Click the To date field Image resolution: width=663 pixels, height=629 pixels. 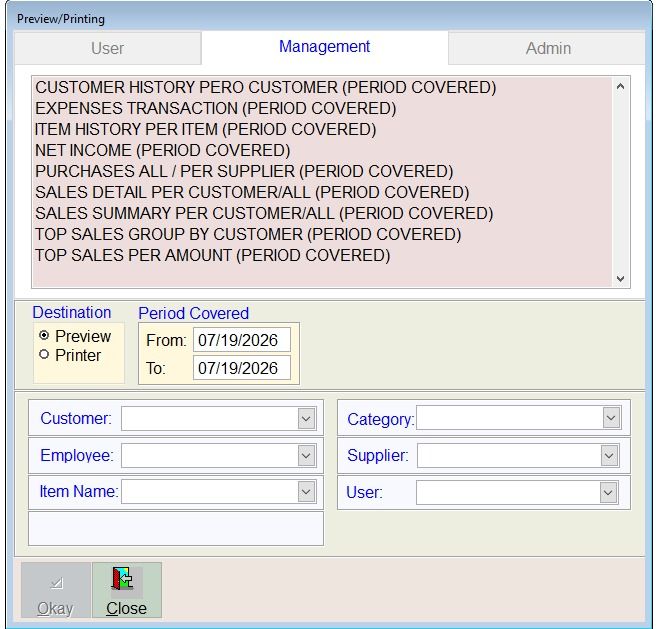click(242, 368)
